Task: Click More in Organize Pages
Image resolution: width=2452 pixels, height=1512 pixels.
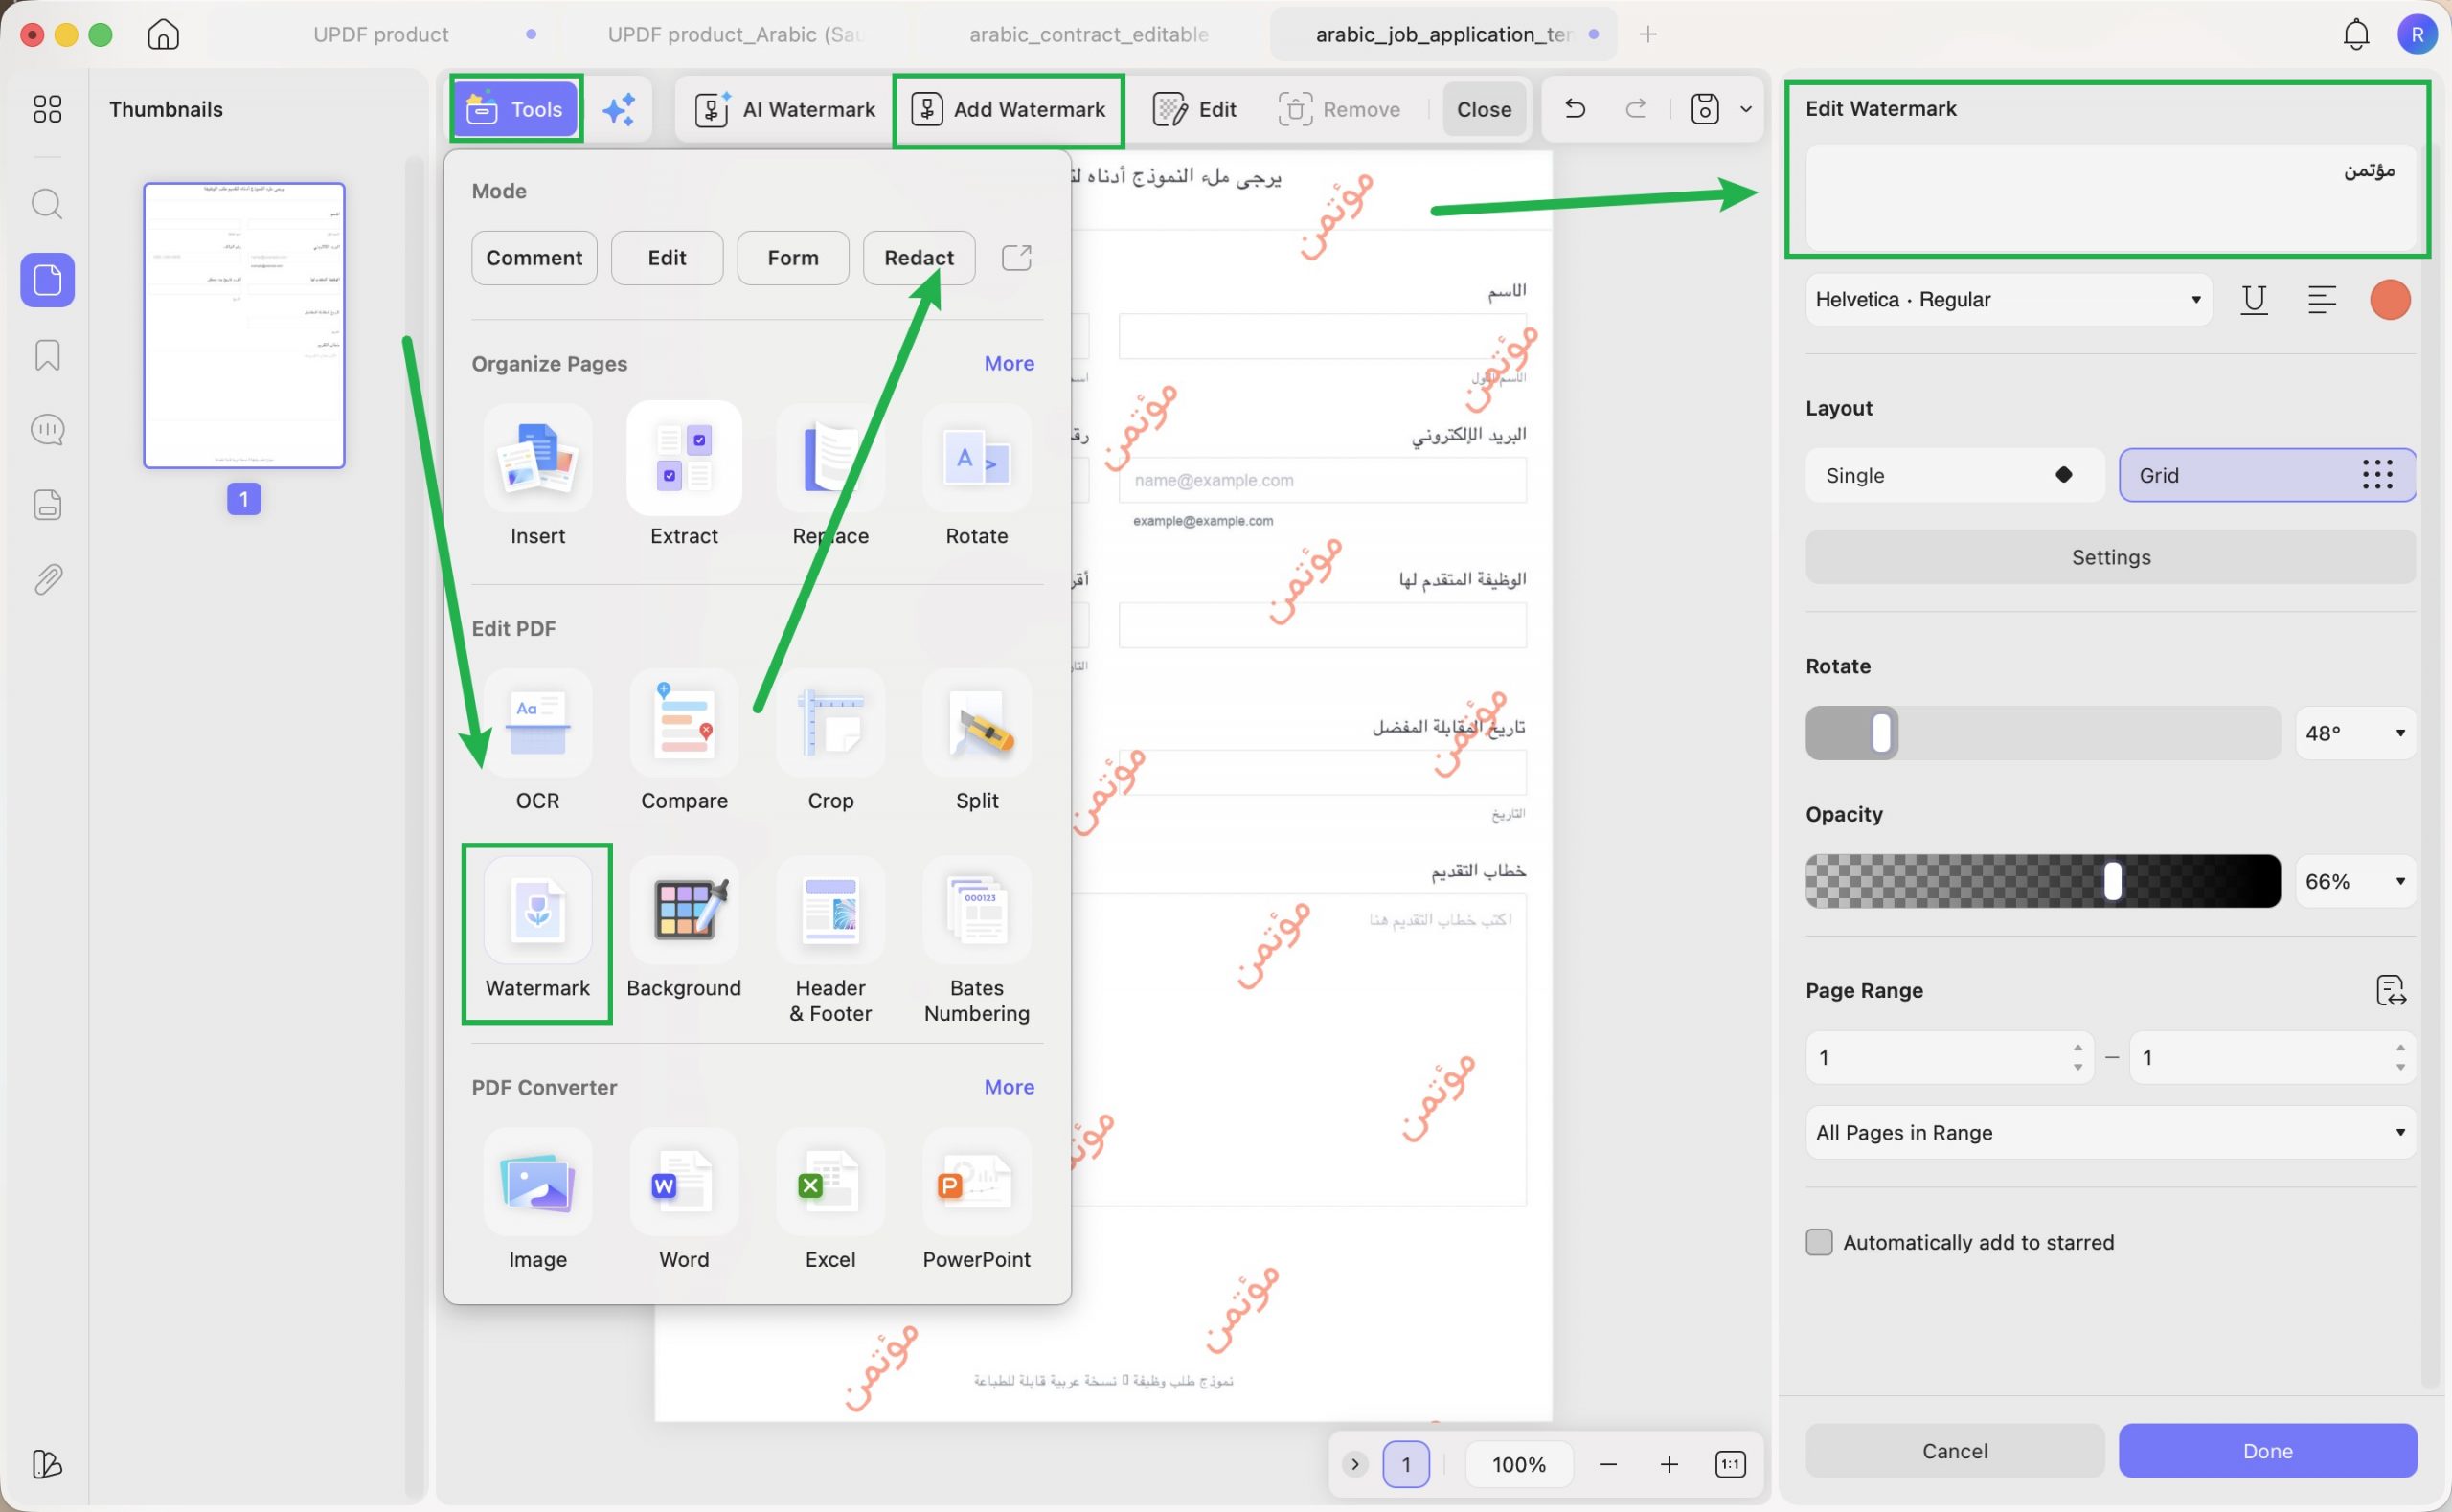Action: (x=1008, y=363)
